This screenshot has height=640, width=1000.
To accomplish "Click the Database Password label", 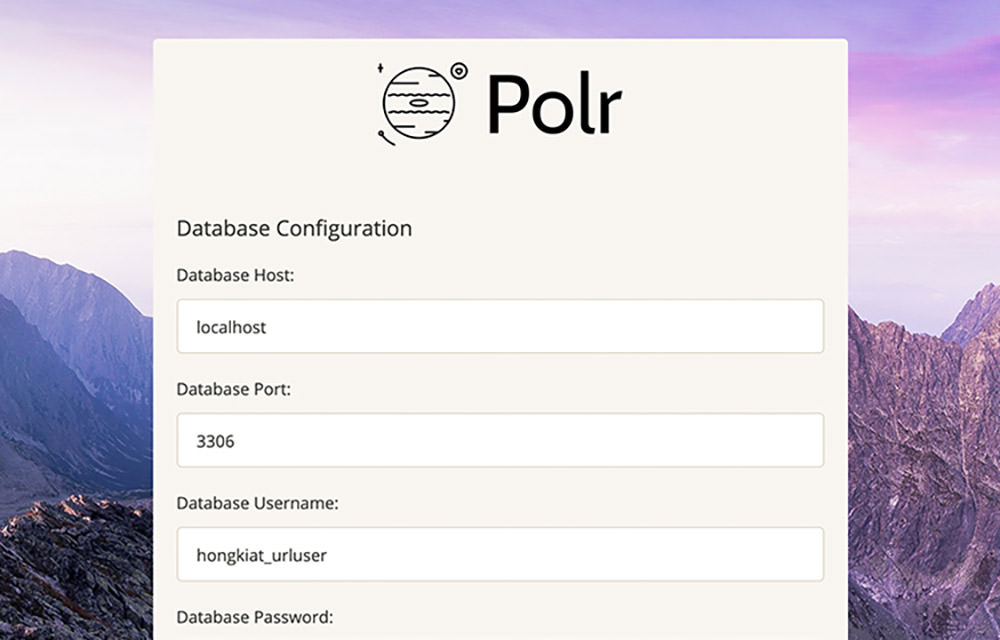I will click(255, 618).
